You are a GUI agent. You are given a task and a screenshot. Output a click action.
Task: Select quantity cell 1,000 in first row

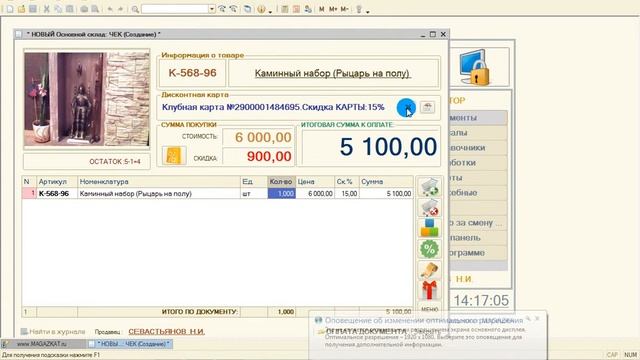[281, 193]
